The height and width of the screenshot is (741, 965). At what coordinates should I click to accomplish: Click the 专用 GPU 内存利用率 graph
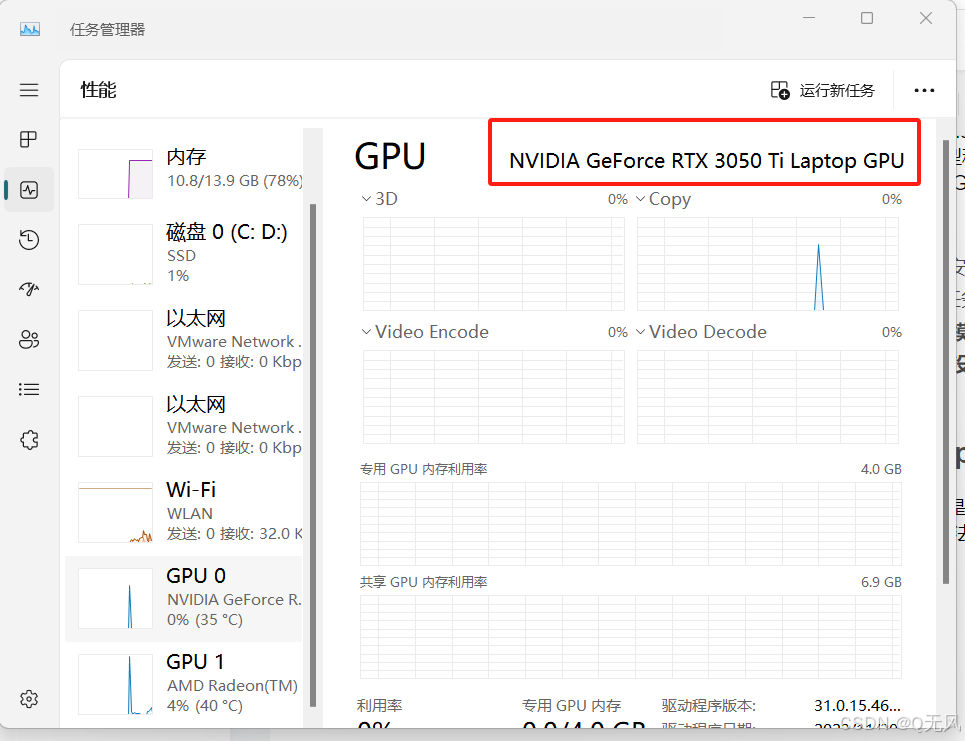coord(631,524)
